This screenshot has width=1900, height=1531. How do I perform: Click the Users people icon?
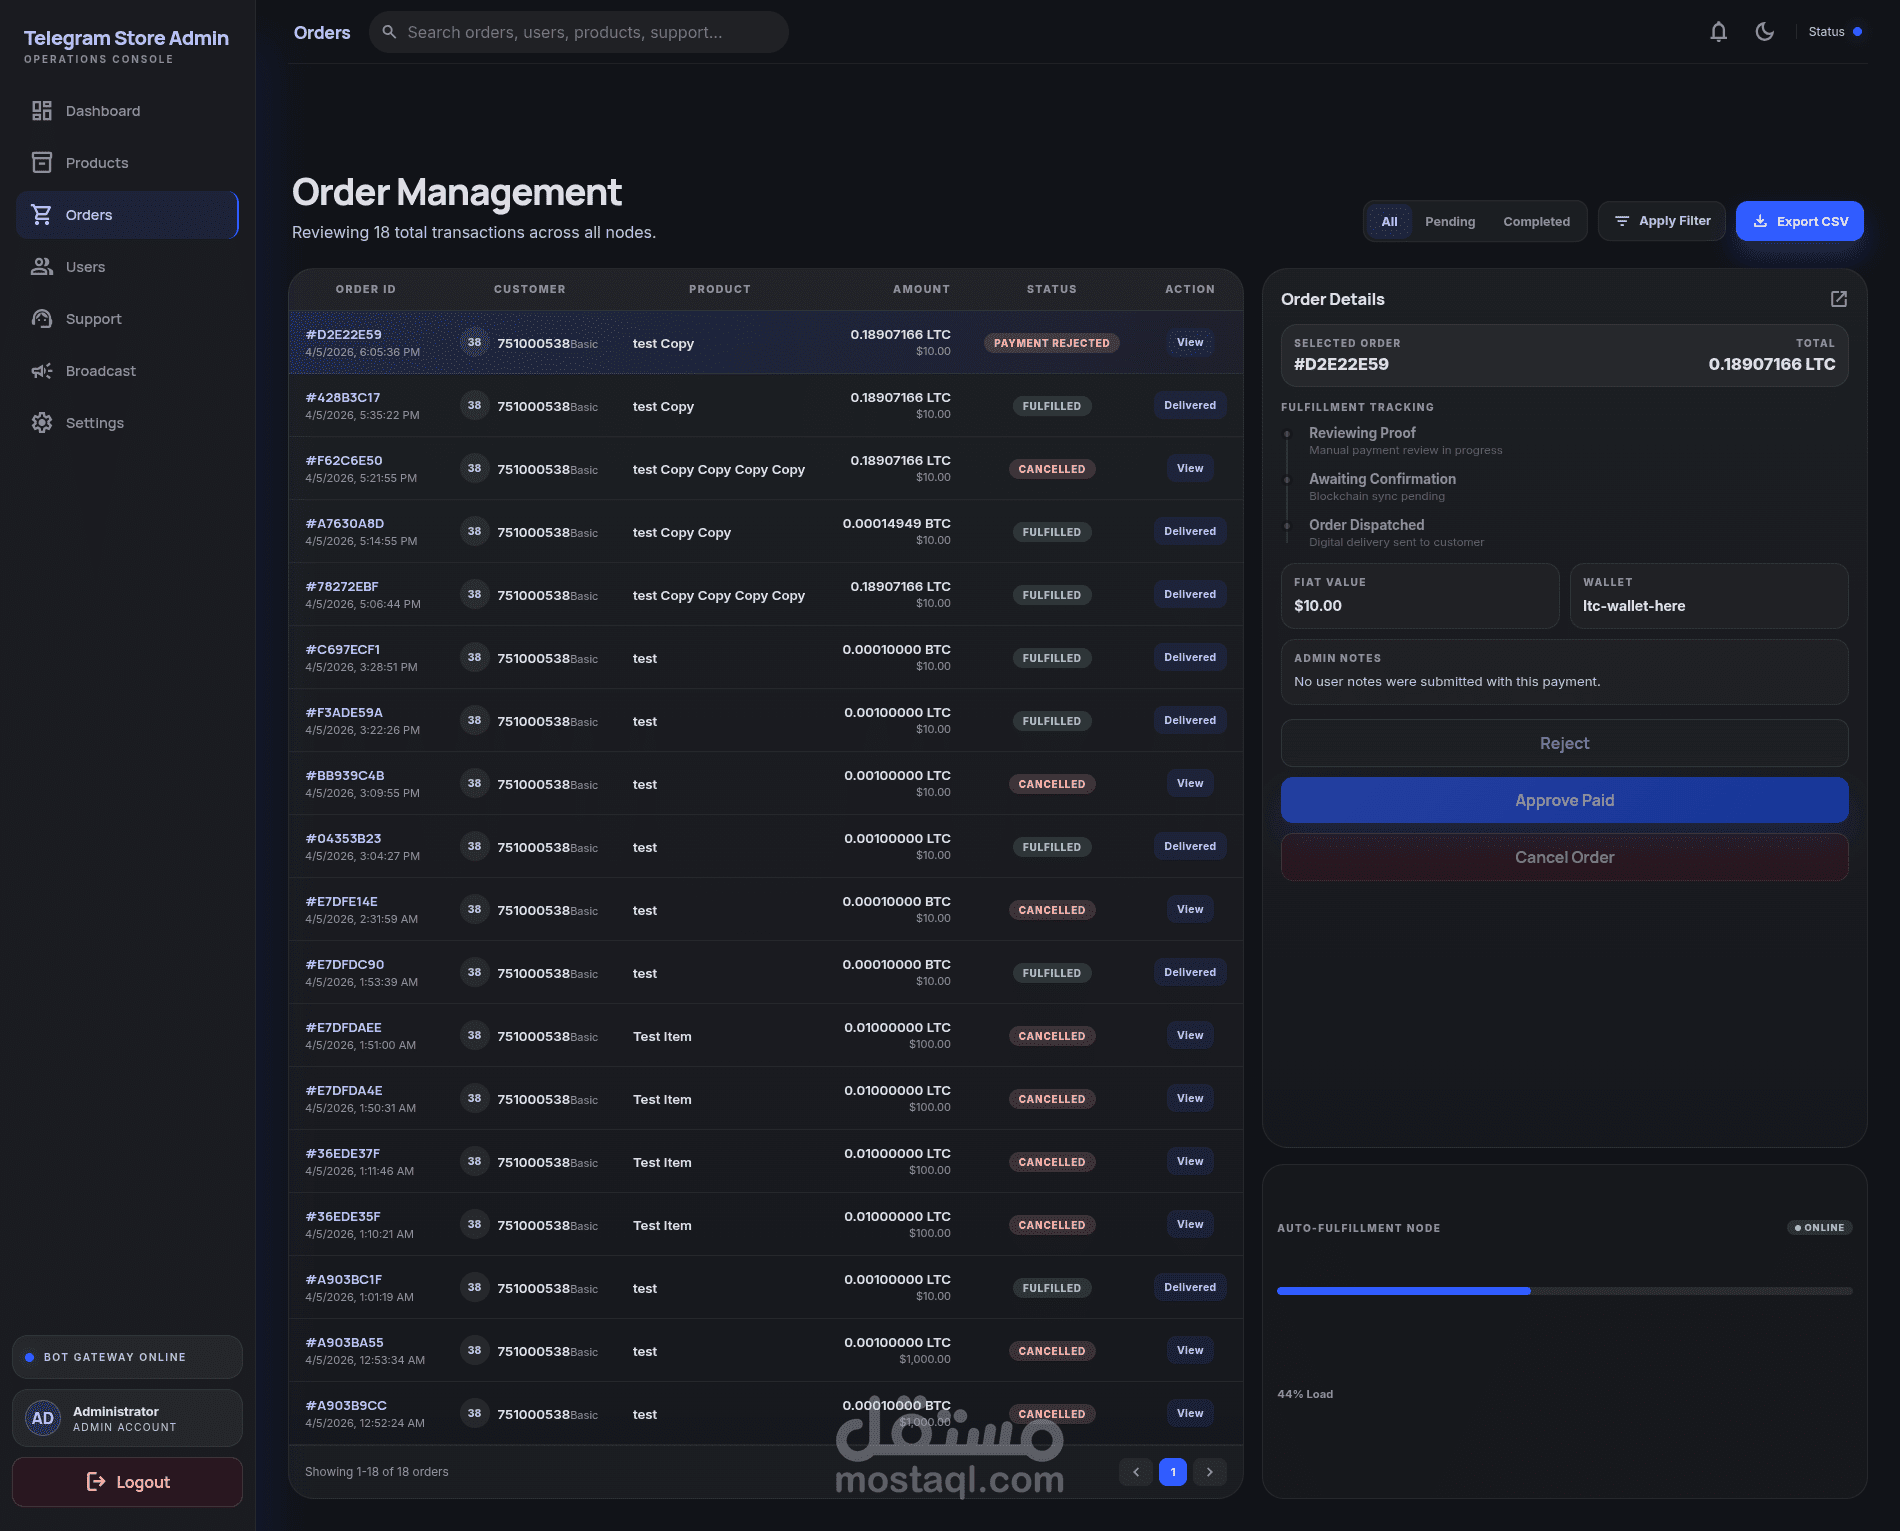tap(41, 267)
